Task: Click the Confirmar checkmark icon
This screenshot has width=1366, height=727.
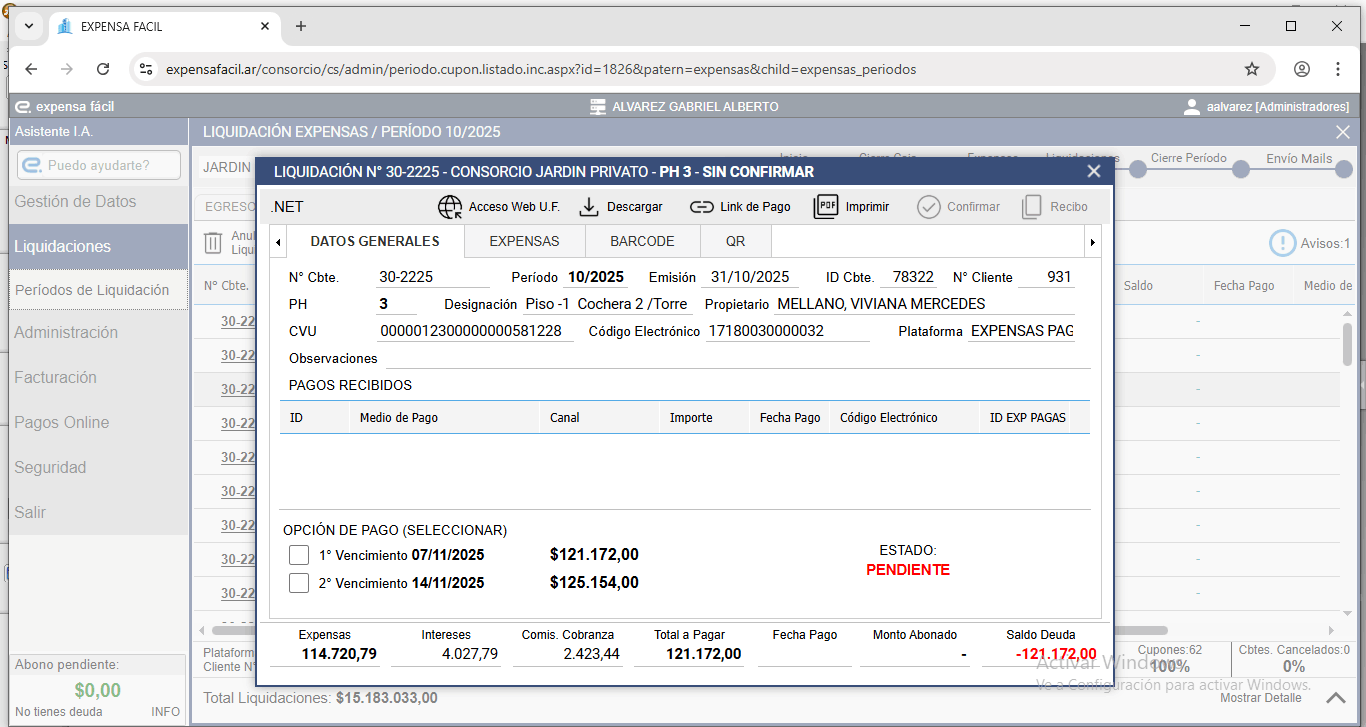Action: (929, 207)
